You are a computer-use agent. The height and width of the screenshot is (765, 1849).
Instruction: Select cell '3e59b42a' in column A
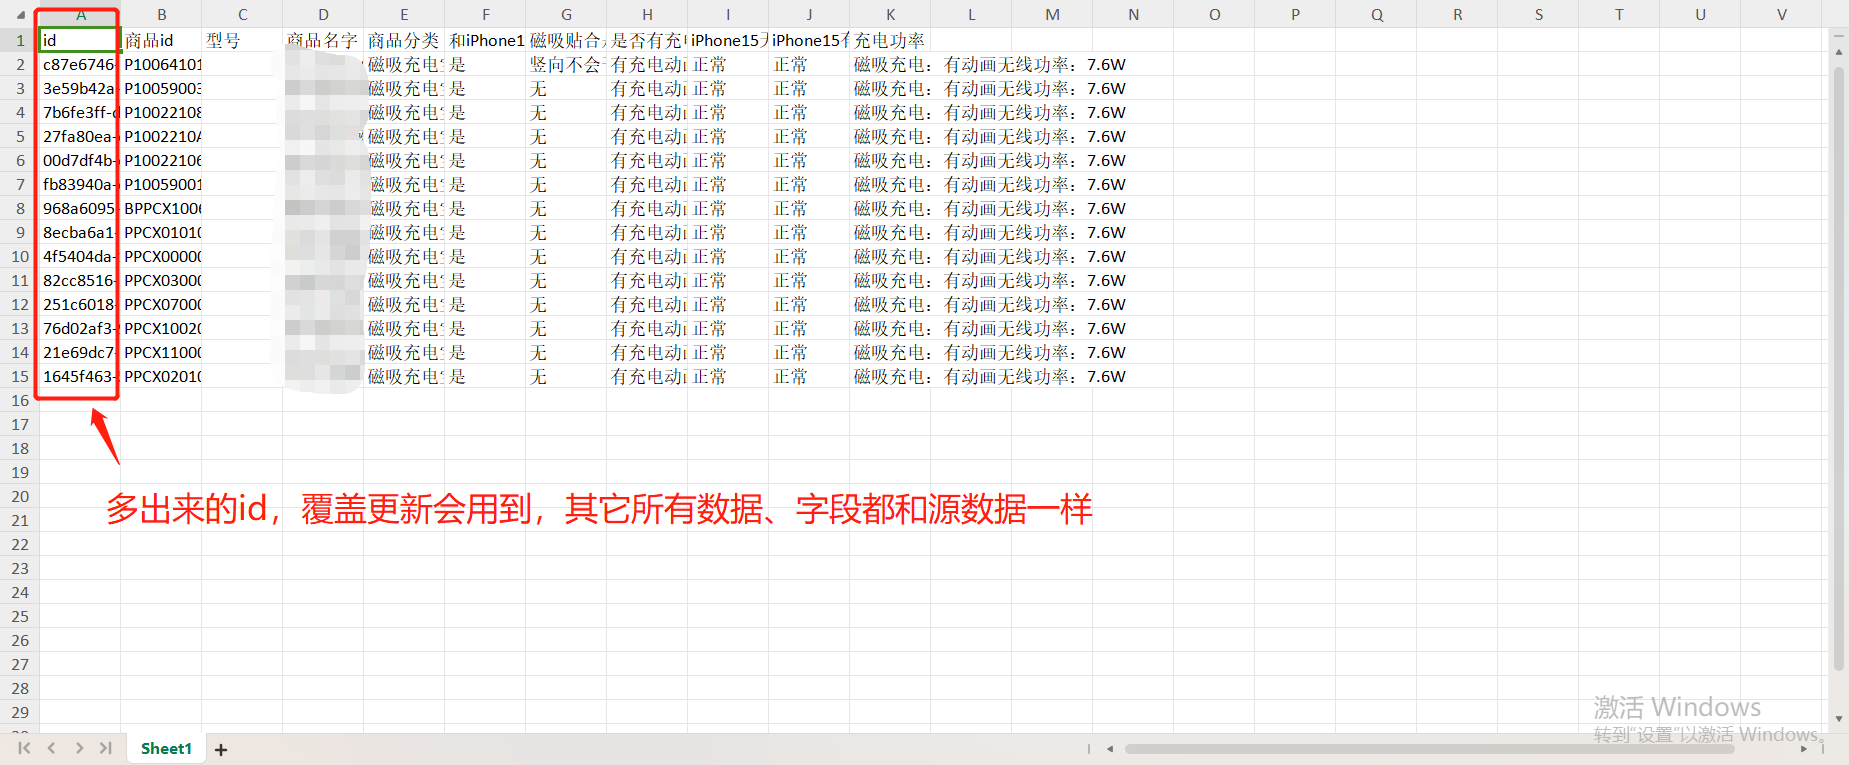pyautogui.click(x=80, y=88)
